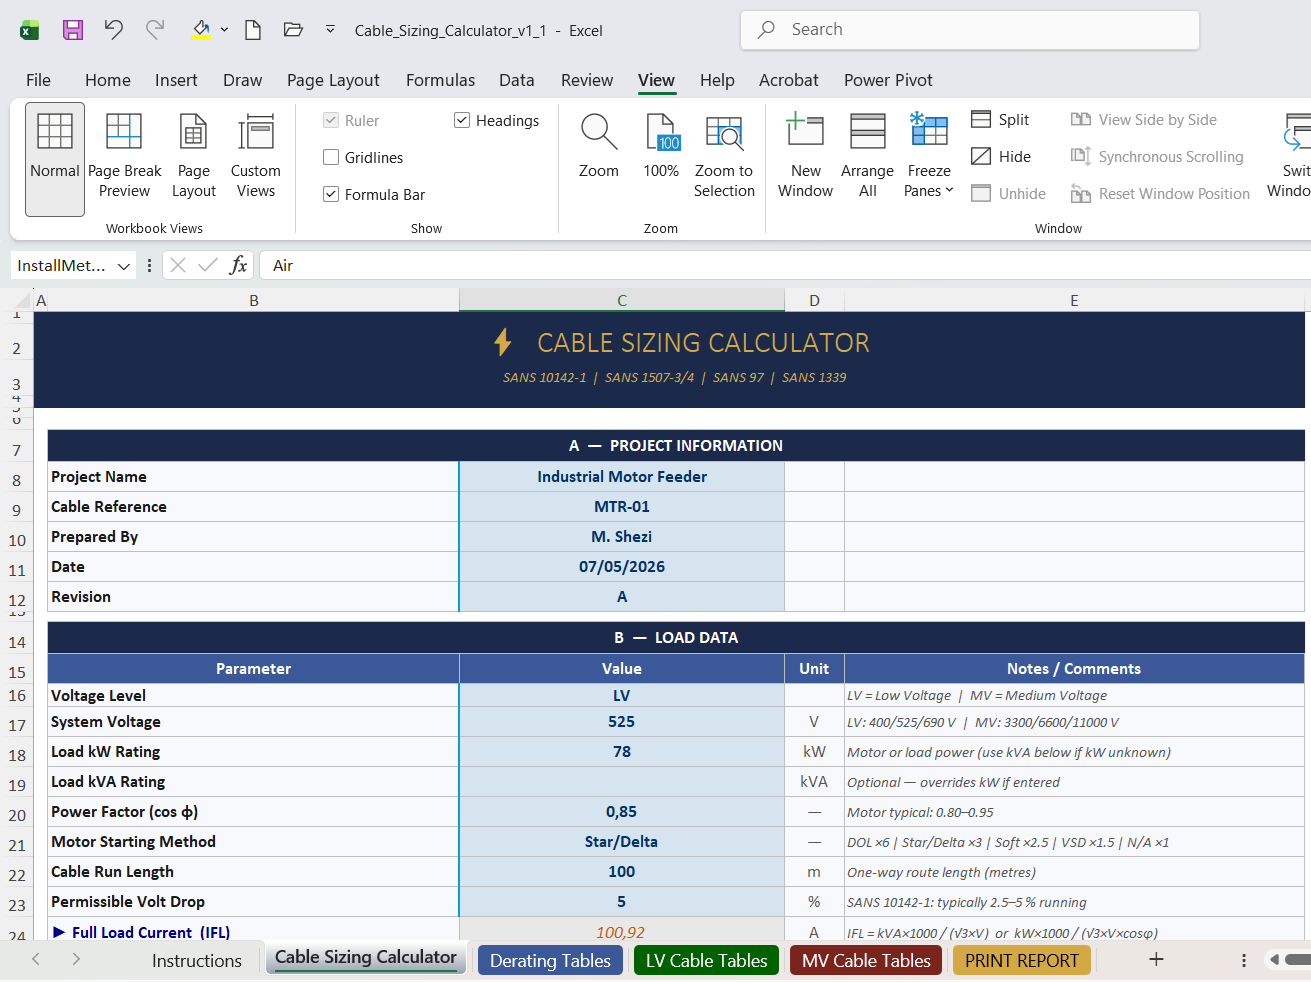The height and width of the screenshot is (982, 1311).
Task: Switch to the Insert tab
Action: [x=176, y=80]
